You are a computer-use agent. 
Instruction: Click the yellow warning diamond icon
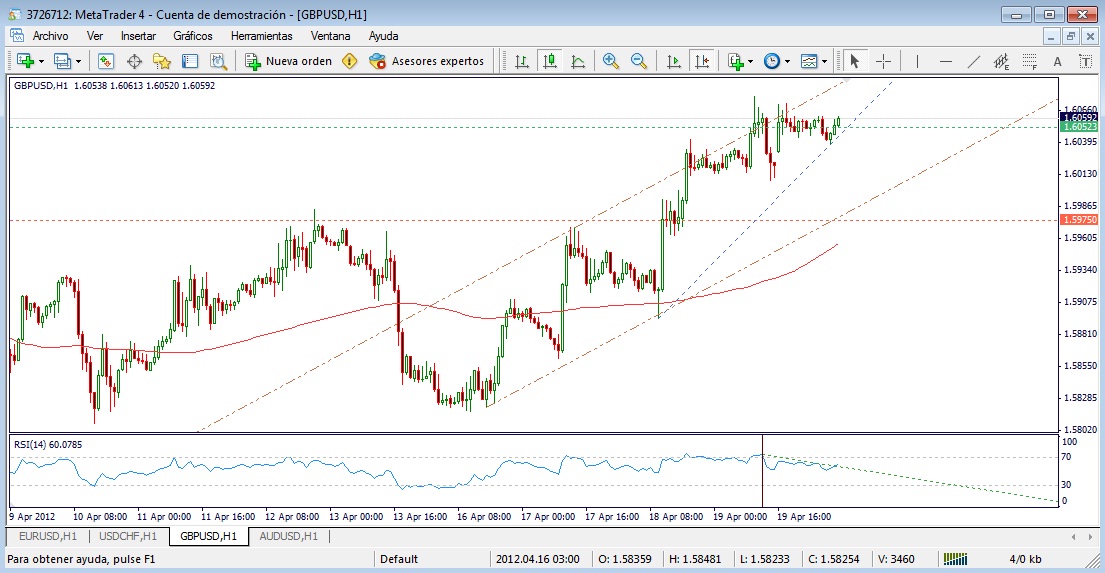pos(350,61)
